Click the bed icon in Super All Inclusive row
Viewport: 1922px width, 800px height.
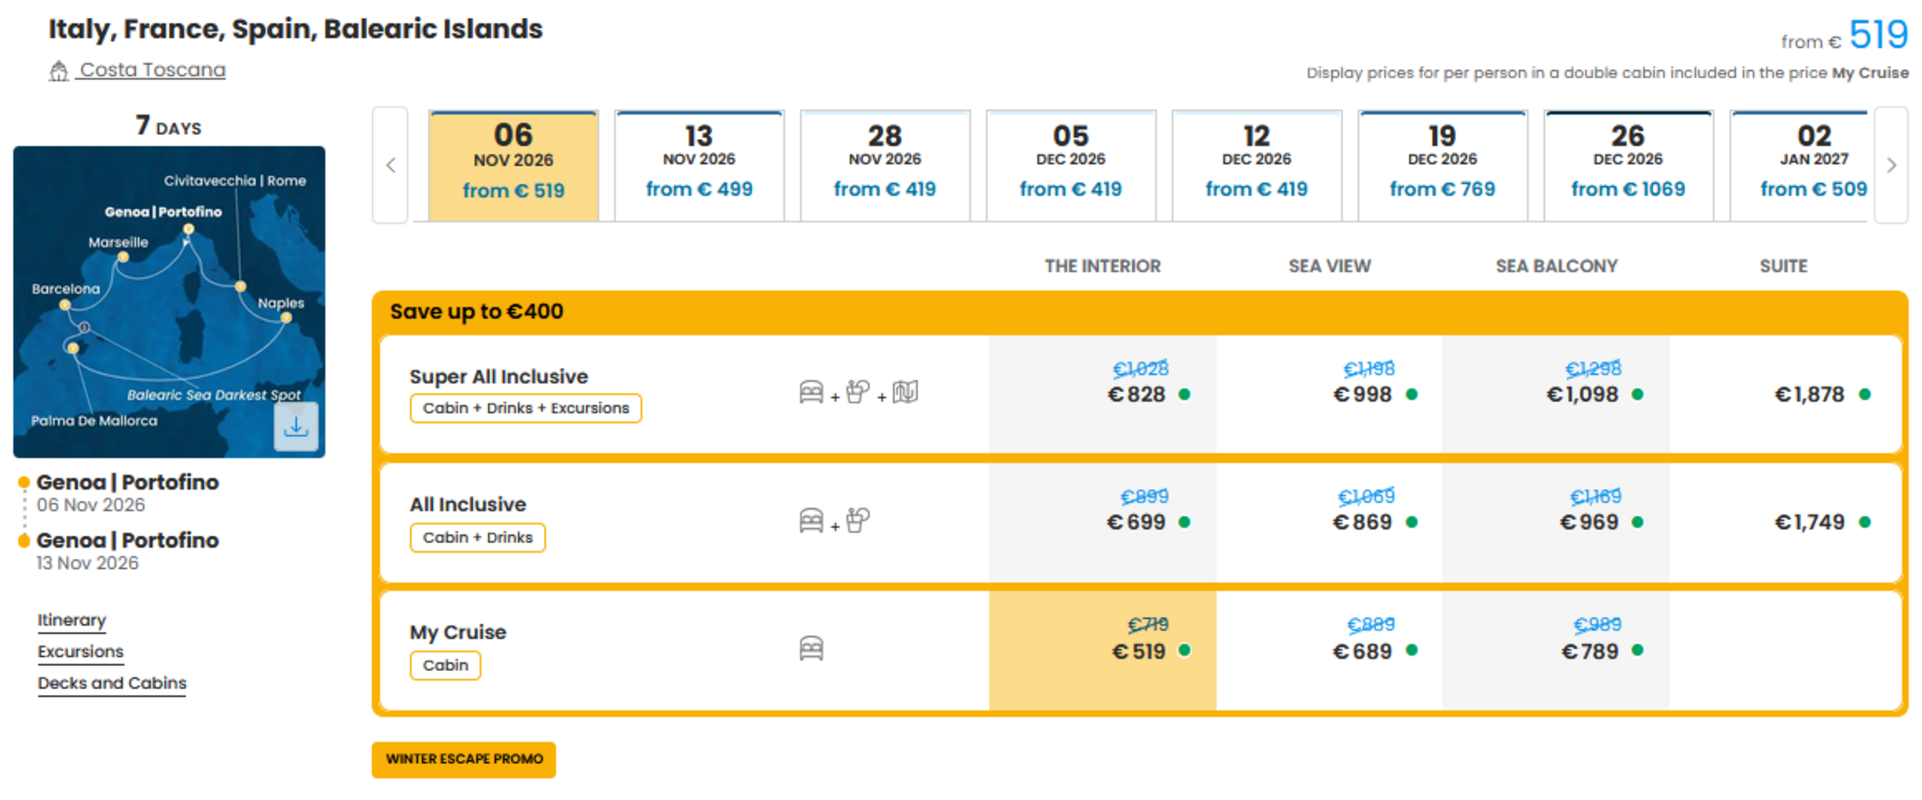[x=811, y=392]
